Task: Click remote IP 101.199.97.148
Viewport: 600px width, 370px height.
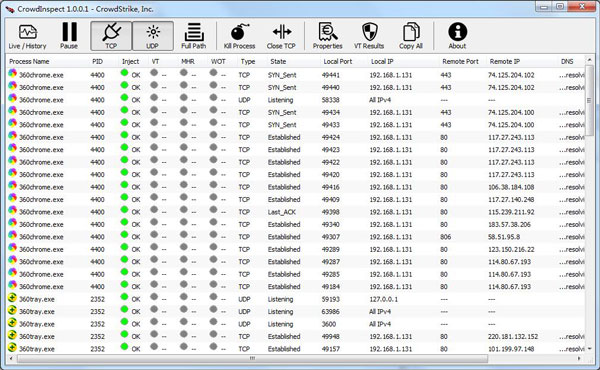Action: 511,349
